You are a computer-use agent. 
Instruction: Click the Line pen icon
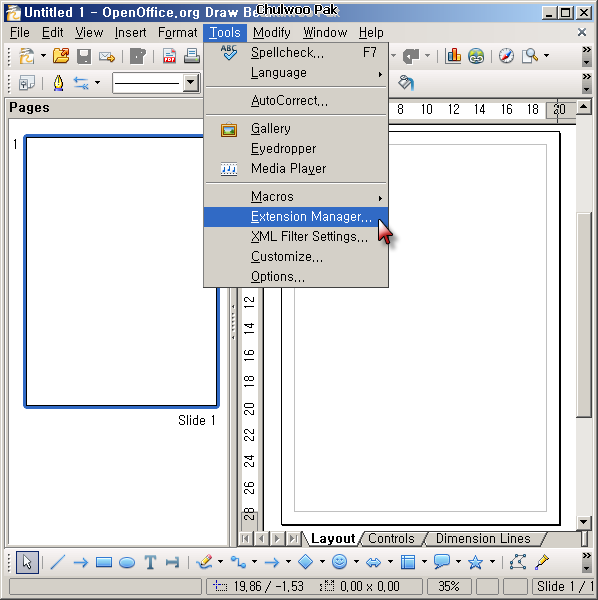tap(58, 83)
